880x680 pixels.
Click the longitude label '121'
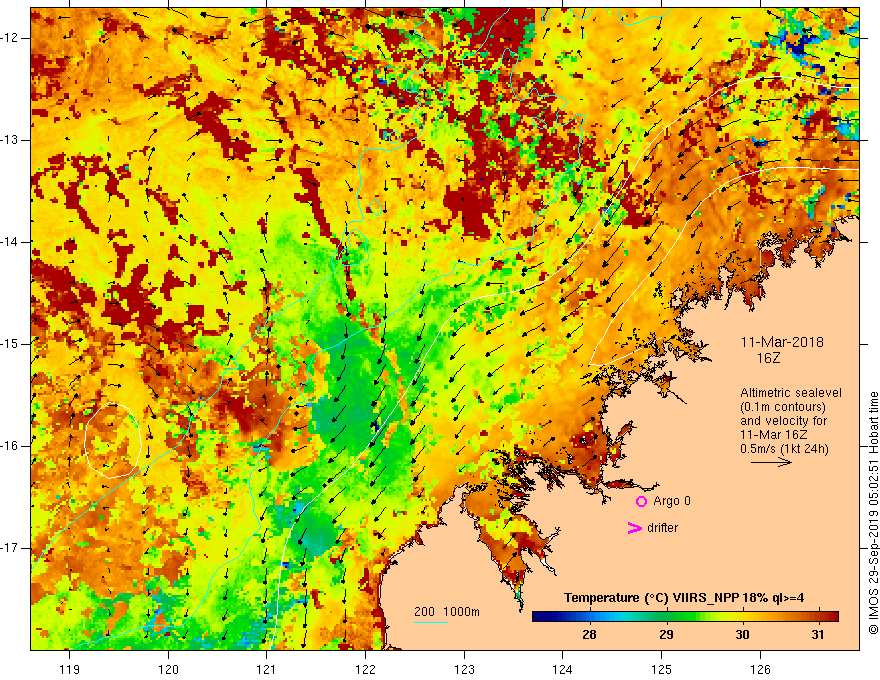[x=267, y=669]
